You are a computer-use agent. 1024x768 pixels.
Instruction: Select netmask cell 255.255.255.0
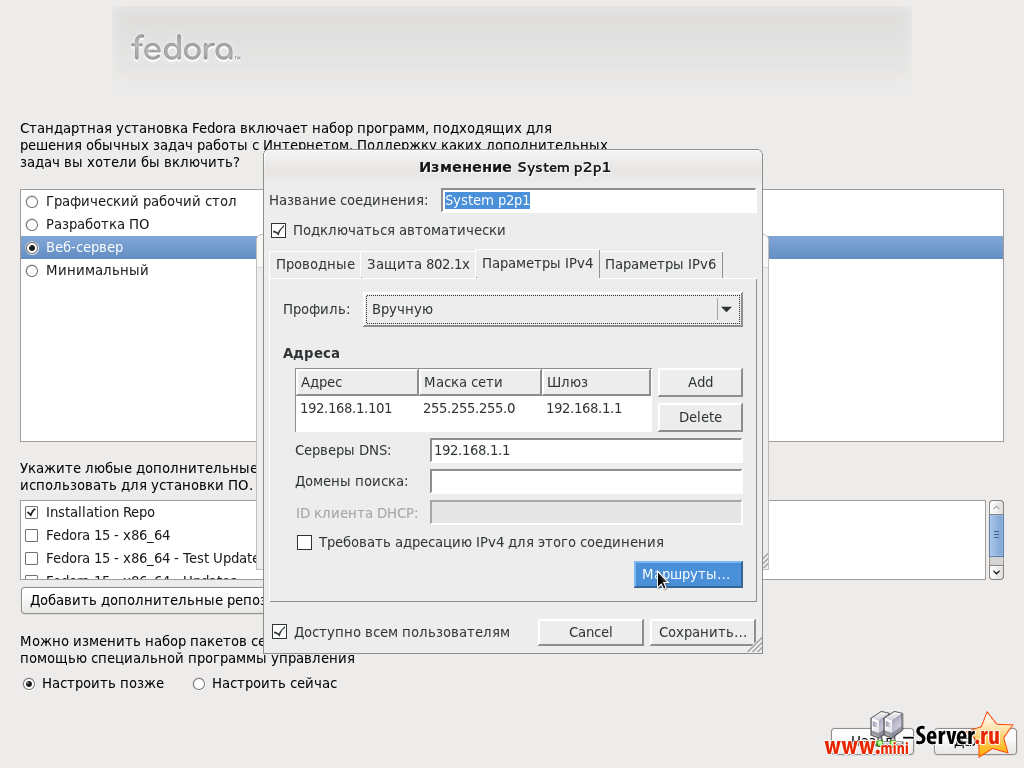469,409
